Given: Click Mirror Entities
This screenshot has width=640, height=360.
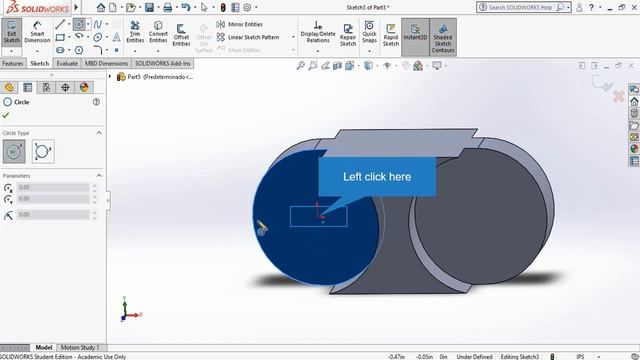Looking at the screenshot, I should click(x=240, y=24).
